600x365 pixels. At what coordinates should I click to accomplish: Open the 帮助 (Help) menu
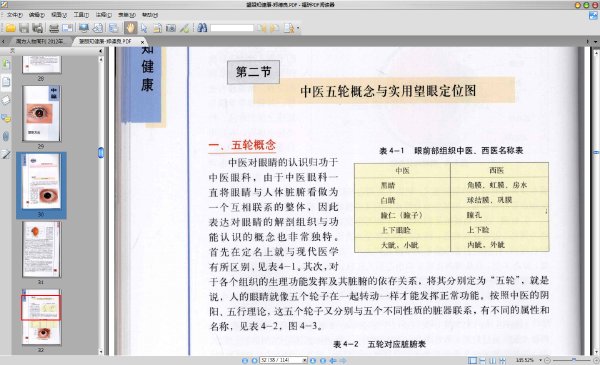pyautogui.click(x=150, y=15)
